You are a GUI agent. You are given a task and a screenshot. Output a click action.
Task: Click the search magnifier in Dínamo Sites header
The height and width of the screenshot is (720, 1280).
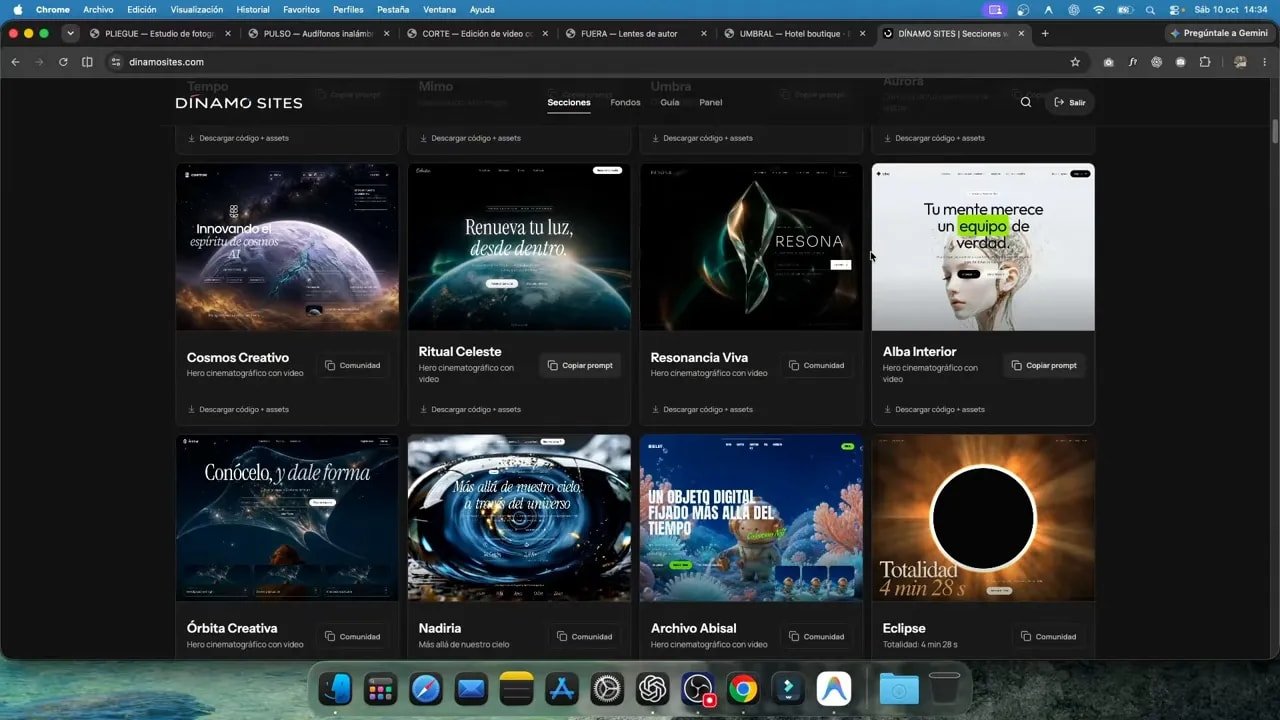(1025, 102)
